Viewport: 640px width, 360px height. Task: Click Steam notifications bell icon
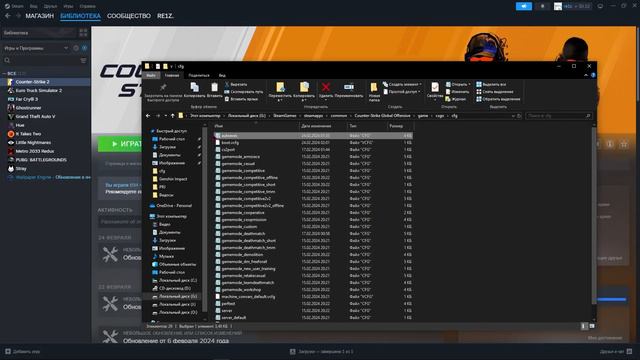pos(542,6)
